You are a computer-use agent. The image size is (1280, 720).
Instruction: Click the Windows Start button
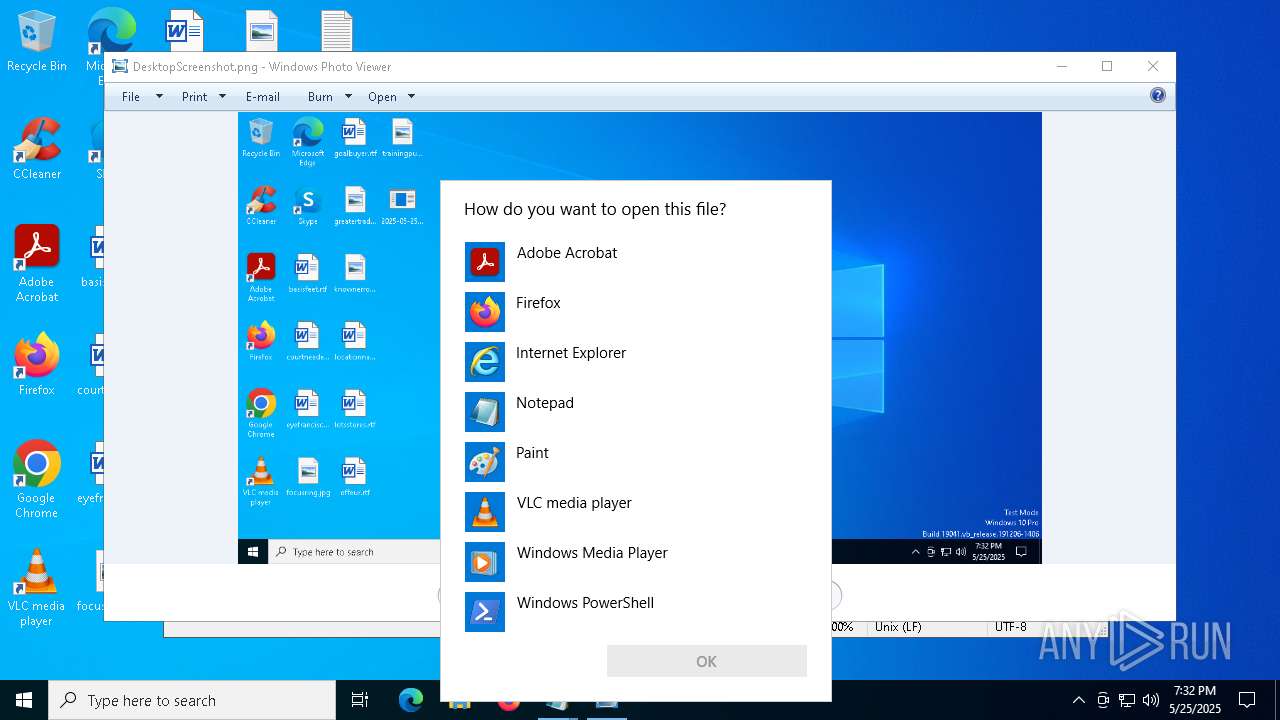pyautogui.click(x=24, y=700)
